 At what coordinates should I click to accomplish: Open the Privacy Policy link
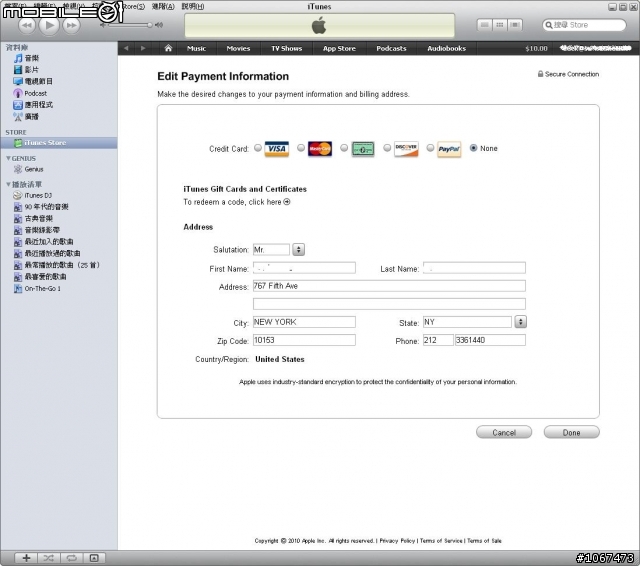pos(397,541)
